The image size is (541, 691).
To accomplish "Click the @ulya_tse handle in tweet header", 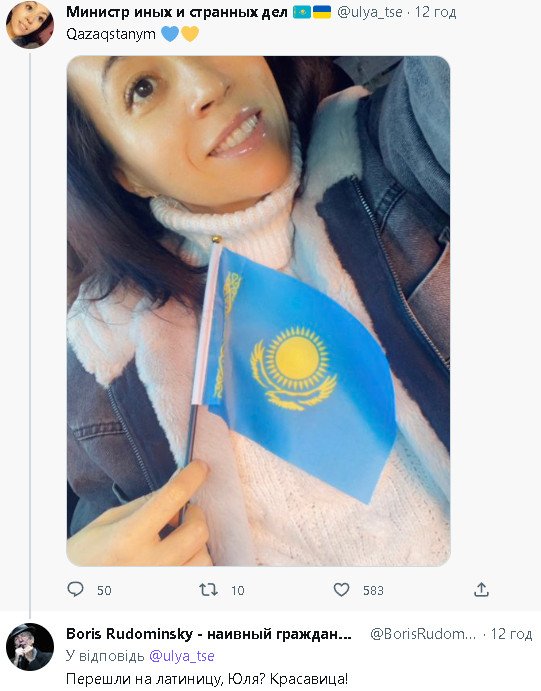I will click(x=370, y=12).
